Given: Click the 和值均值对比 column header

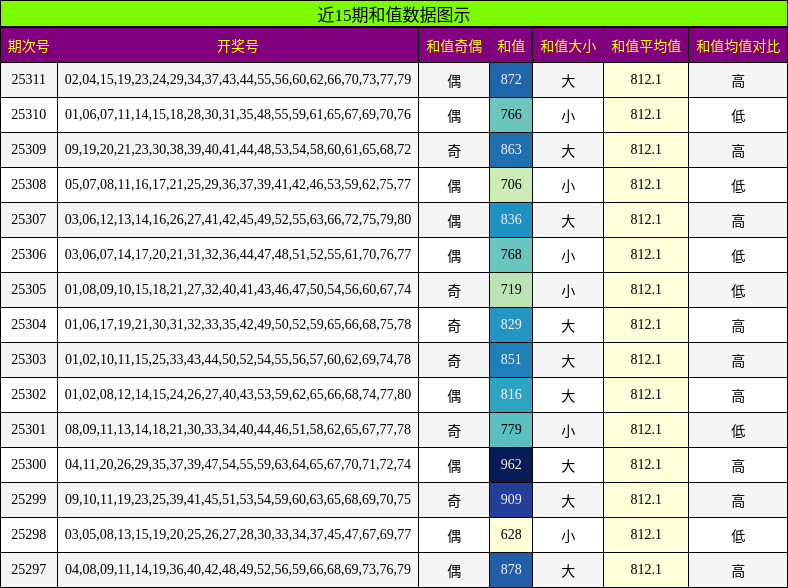Looking at the screenshot, I should click(x=738, y=46).
